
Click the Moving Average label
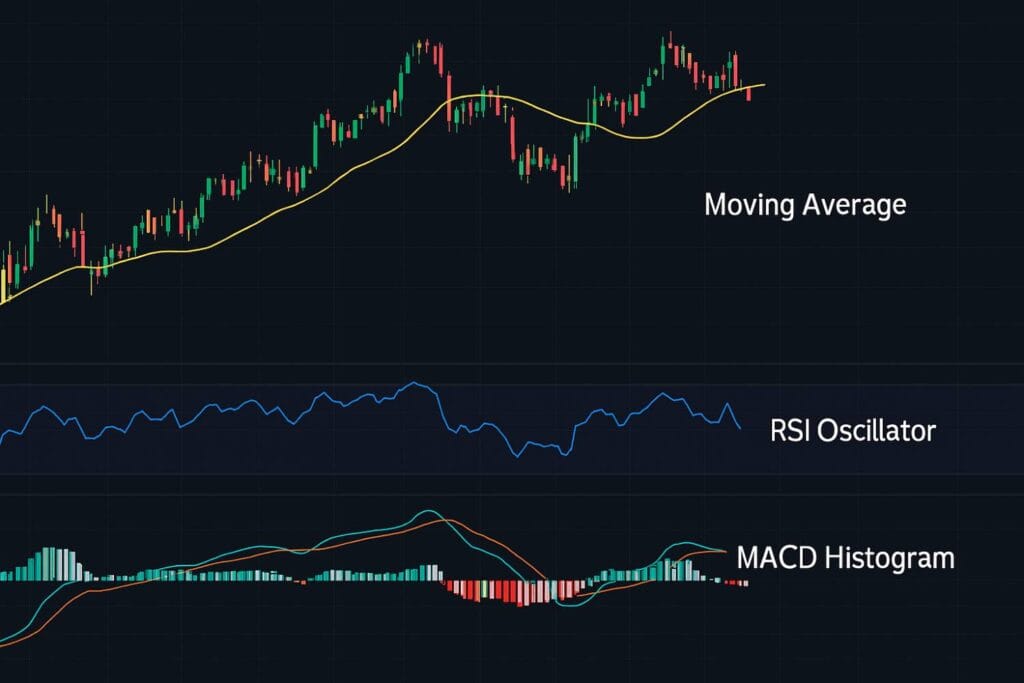pyautogui.click(x=805, y=205)
